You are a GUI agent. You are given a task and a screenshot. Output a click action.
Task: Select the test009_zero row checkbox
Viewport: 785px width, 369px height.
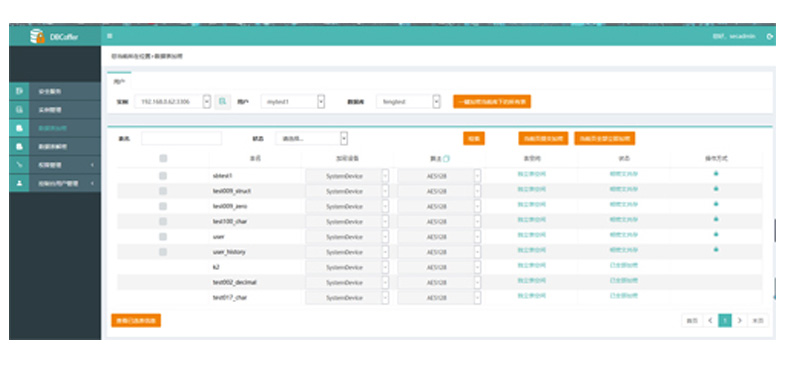(163, 206)
